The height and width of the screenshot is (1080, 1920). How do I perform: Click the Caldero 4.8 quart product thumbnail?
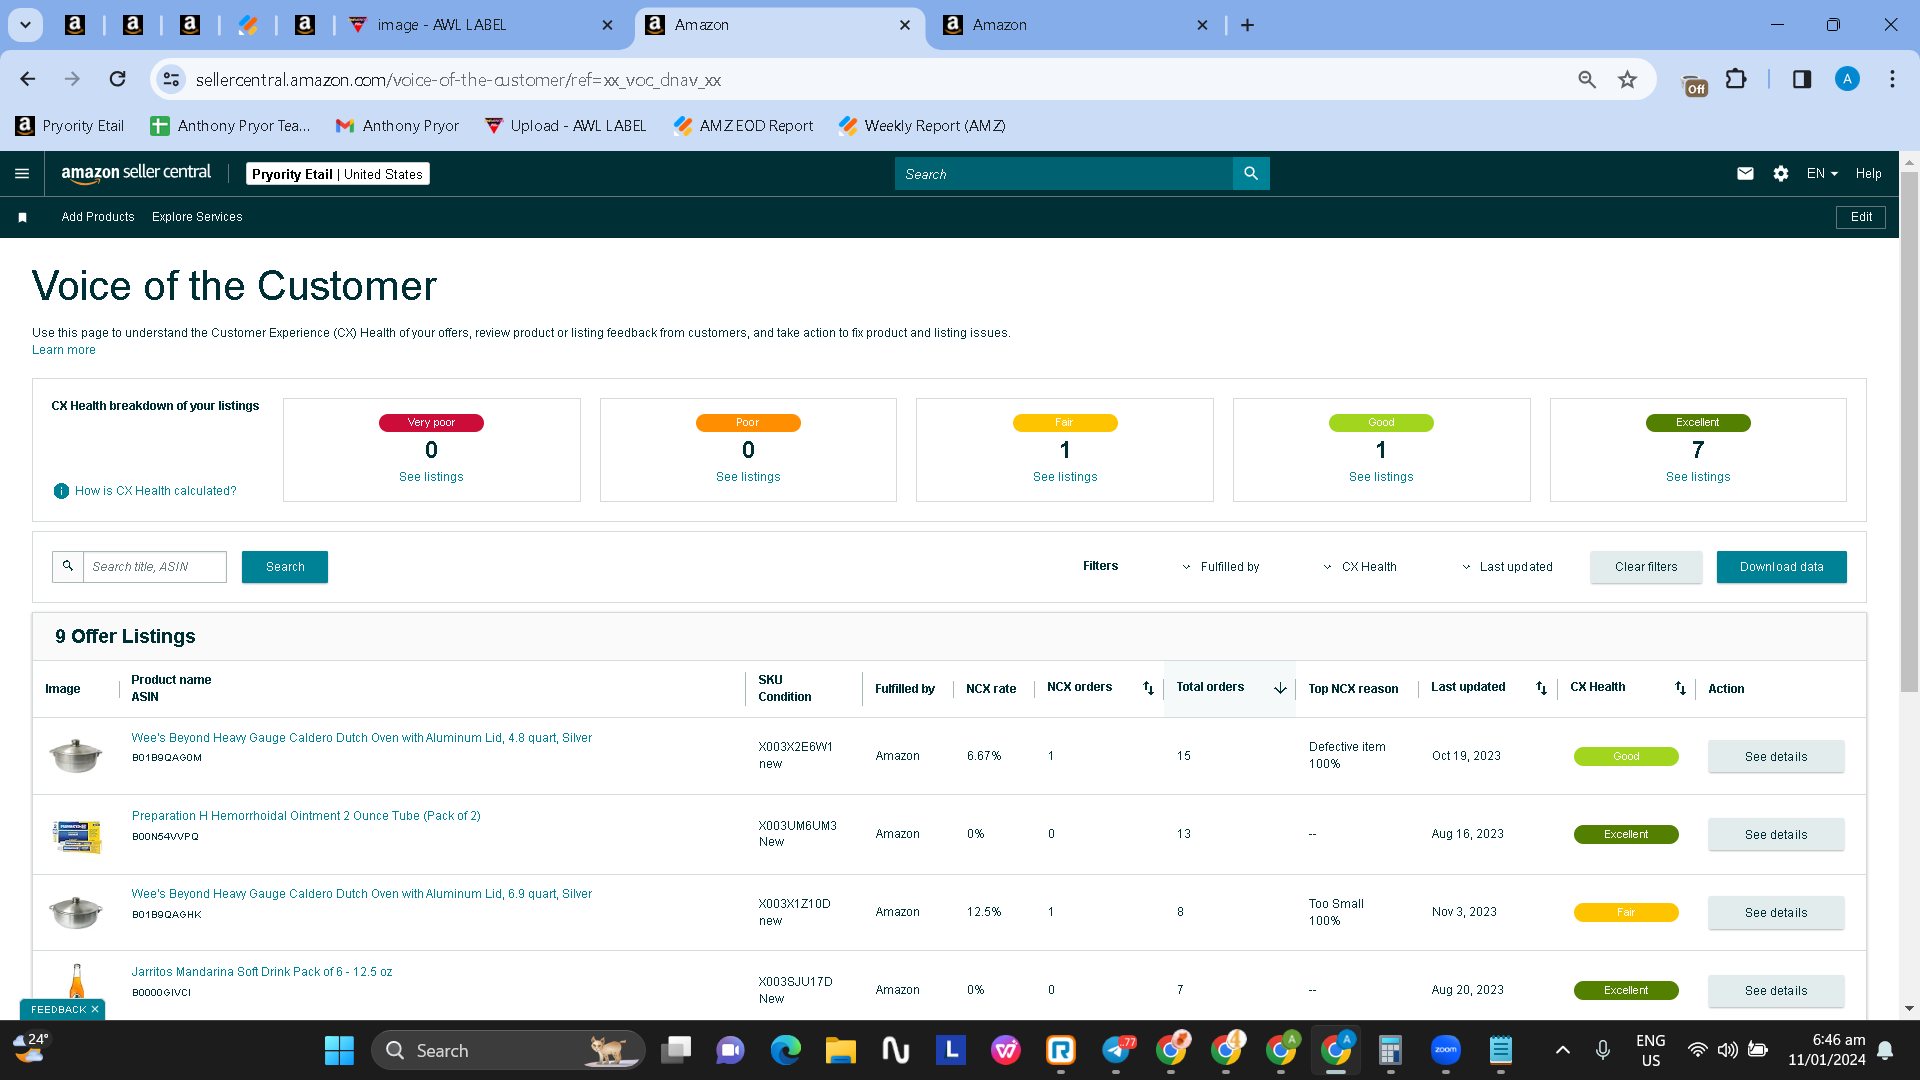76,755
